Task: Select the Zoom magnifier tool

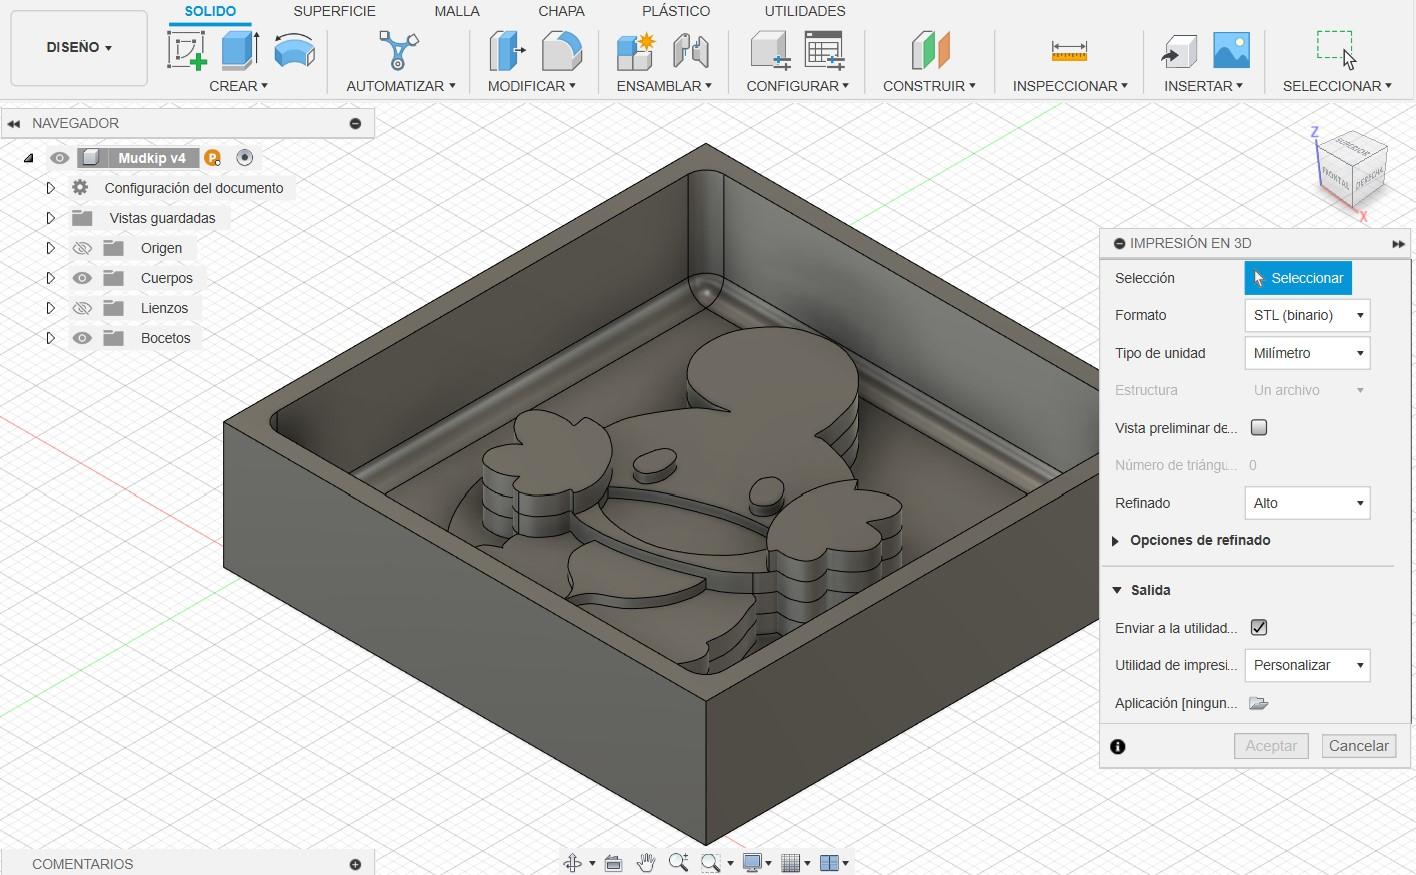Action: (678, 863)
